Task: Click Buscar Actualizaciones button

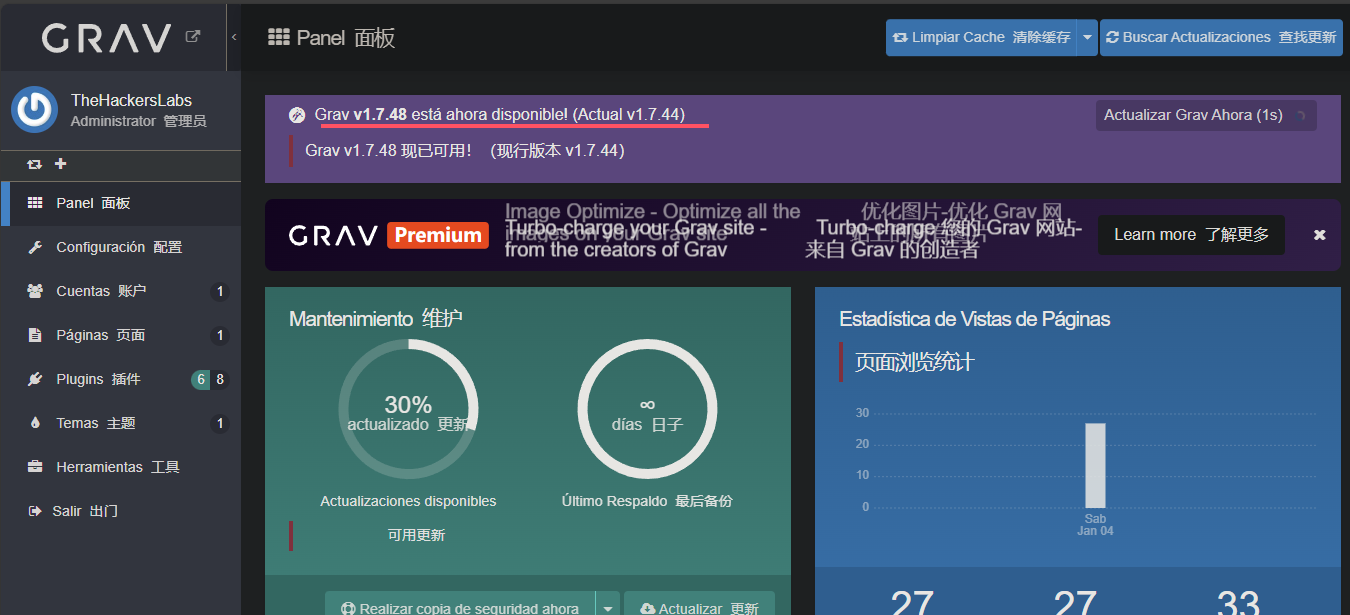Action: tap(1221, 38)
